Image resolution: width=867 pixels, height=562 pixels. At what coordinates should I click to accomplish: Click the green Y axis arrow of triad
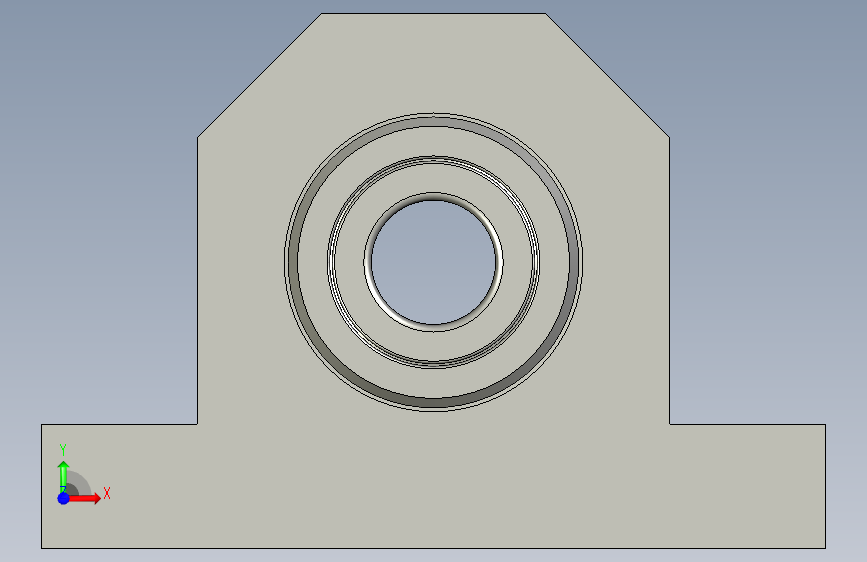click(x=63, y=476)
